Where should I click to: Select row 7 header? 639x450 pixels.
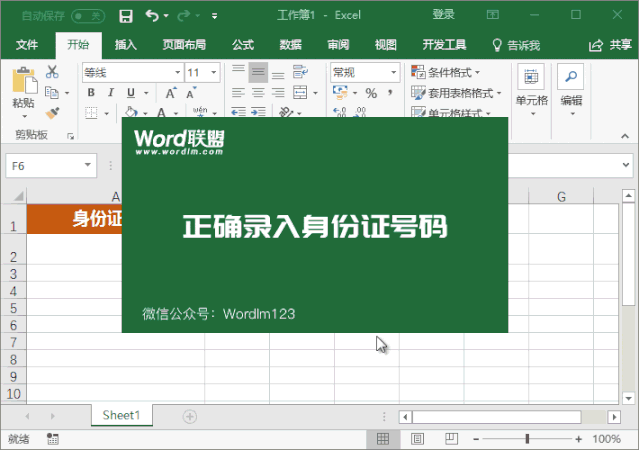(13, 342)
